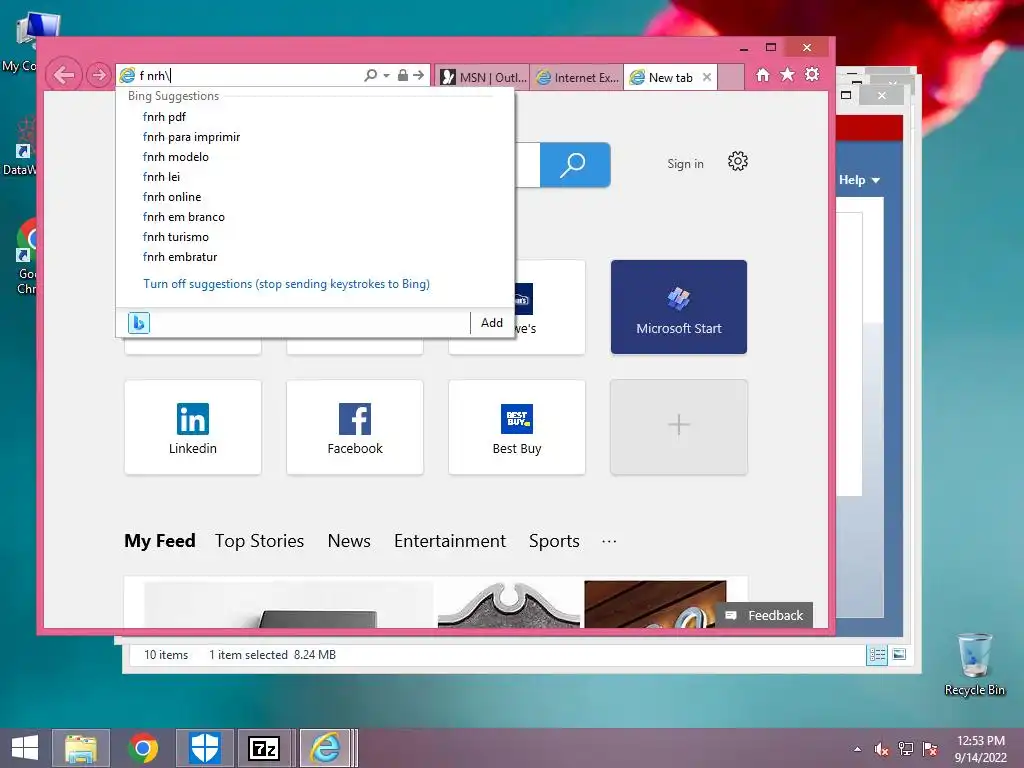Open the Favorites star icon
The width and height of the screenshot is (1024, 768).
[x=788, y=74]
